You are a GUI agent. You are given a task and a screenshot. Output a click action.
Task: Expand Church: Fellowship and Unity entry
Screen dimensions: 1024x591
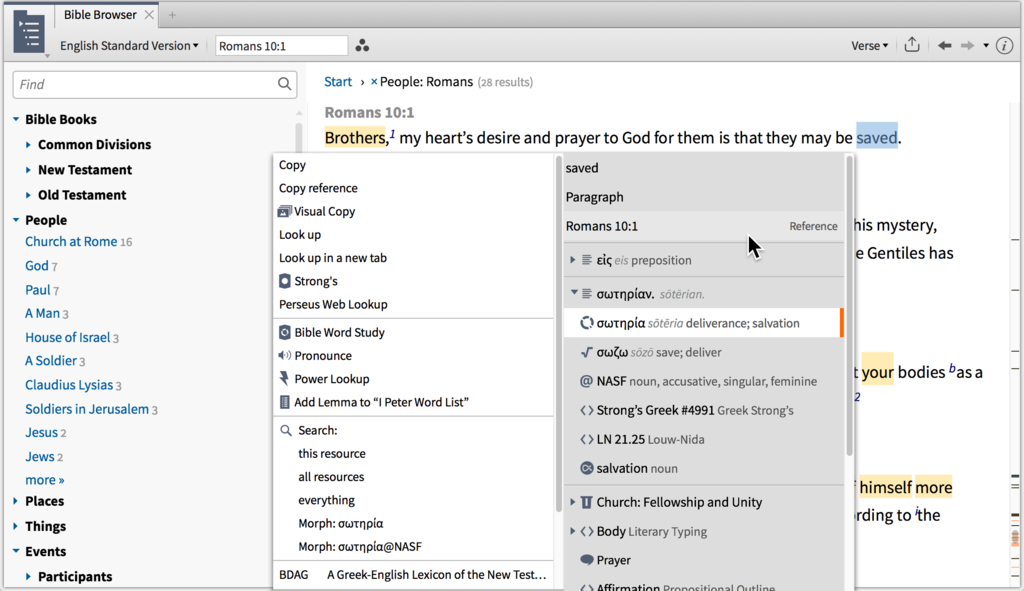[x=573, y=502]
